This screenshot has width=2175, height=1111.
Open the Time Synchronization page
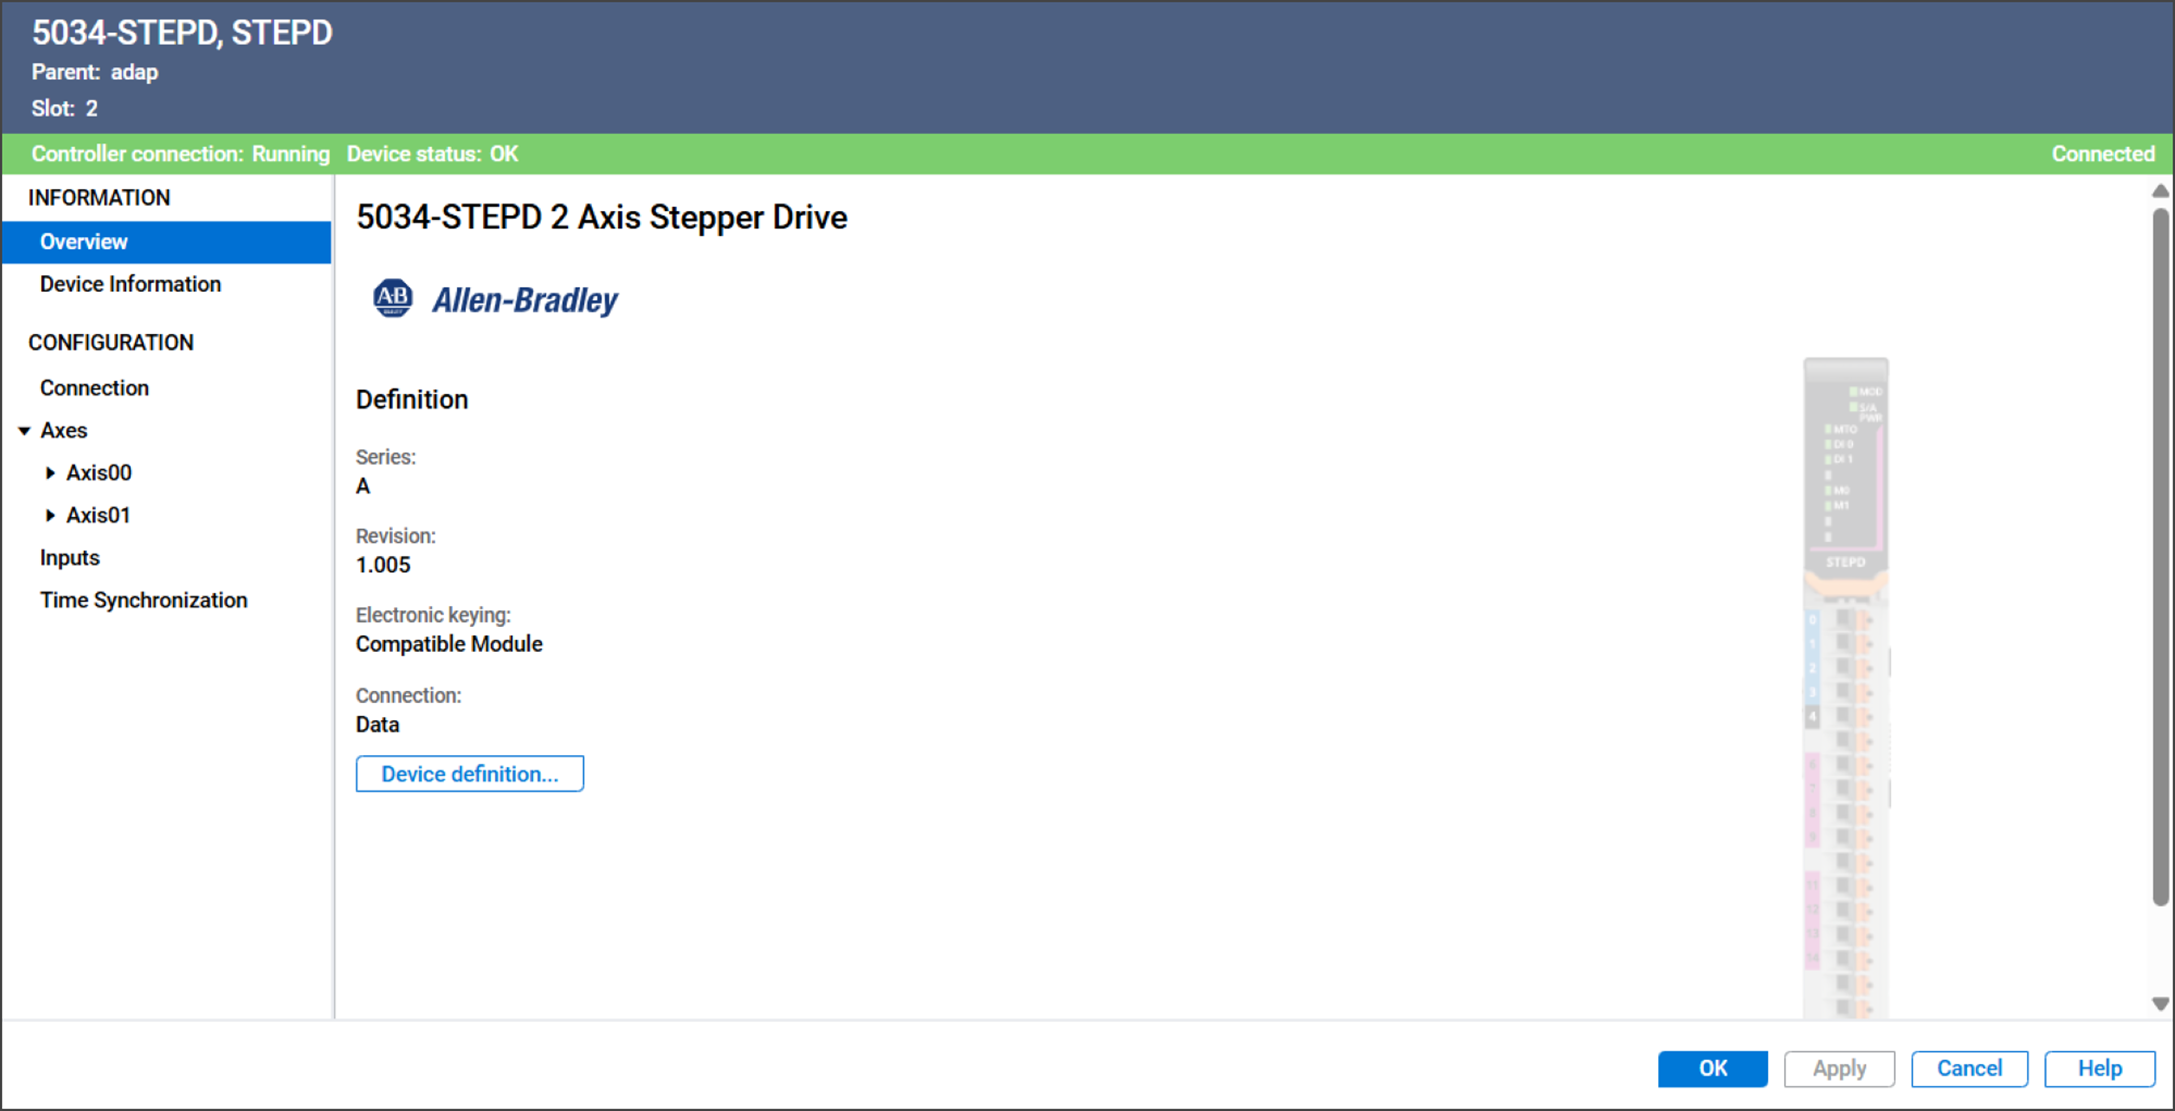(x=143, y=600)
